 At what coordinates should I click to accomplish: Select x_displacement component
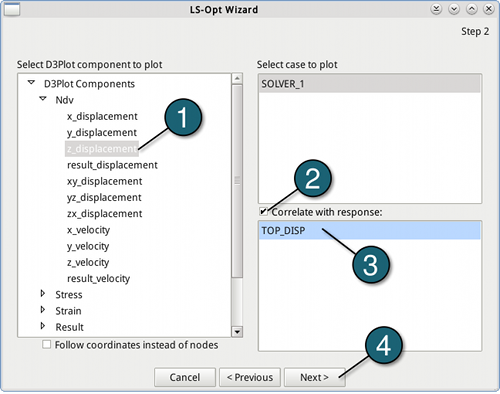102,116
